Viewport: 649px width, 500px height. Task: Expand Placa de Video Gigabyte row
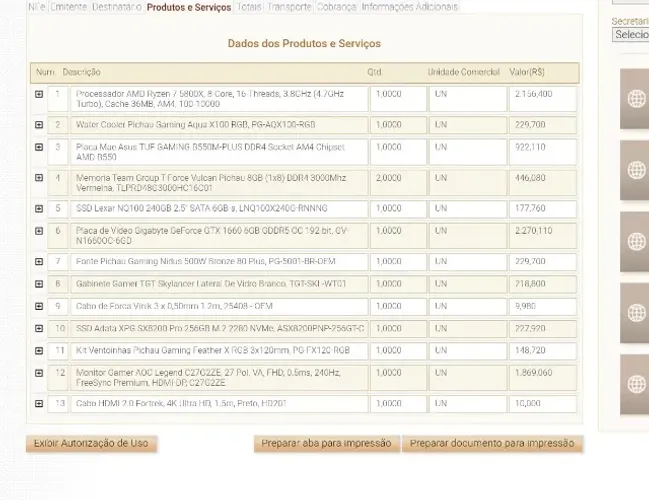click(39, 231)
